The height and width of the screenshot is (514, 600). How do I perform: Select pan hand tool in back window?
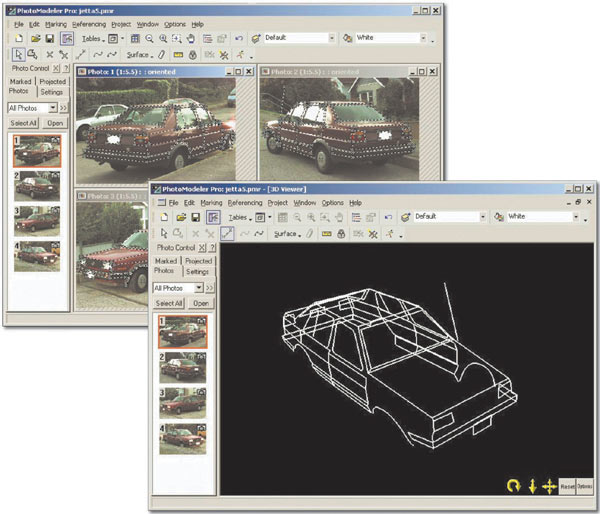click(x=191, y=38)
